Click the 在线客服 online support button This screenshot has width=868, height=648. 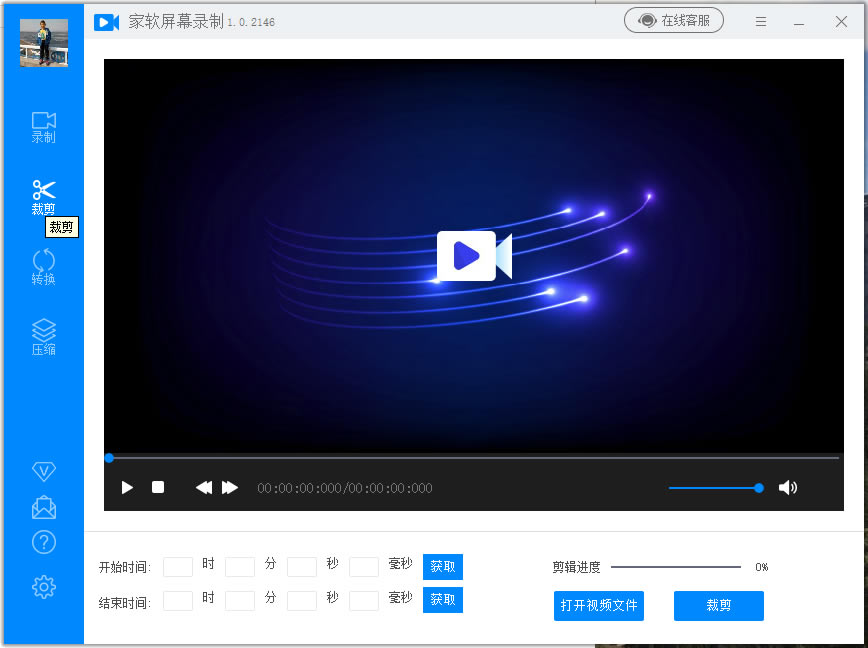click(674, 19)
